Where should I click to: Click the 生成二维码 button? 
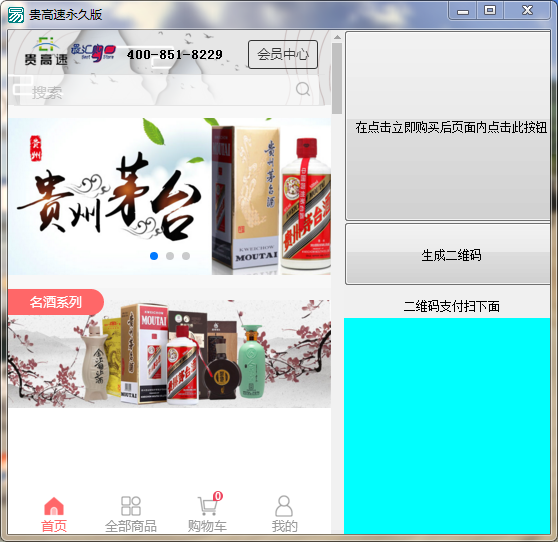pyautogui.click(x=448, y=254)
